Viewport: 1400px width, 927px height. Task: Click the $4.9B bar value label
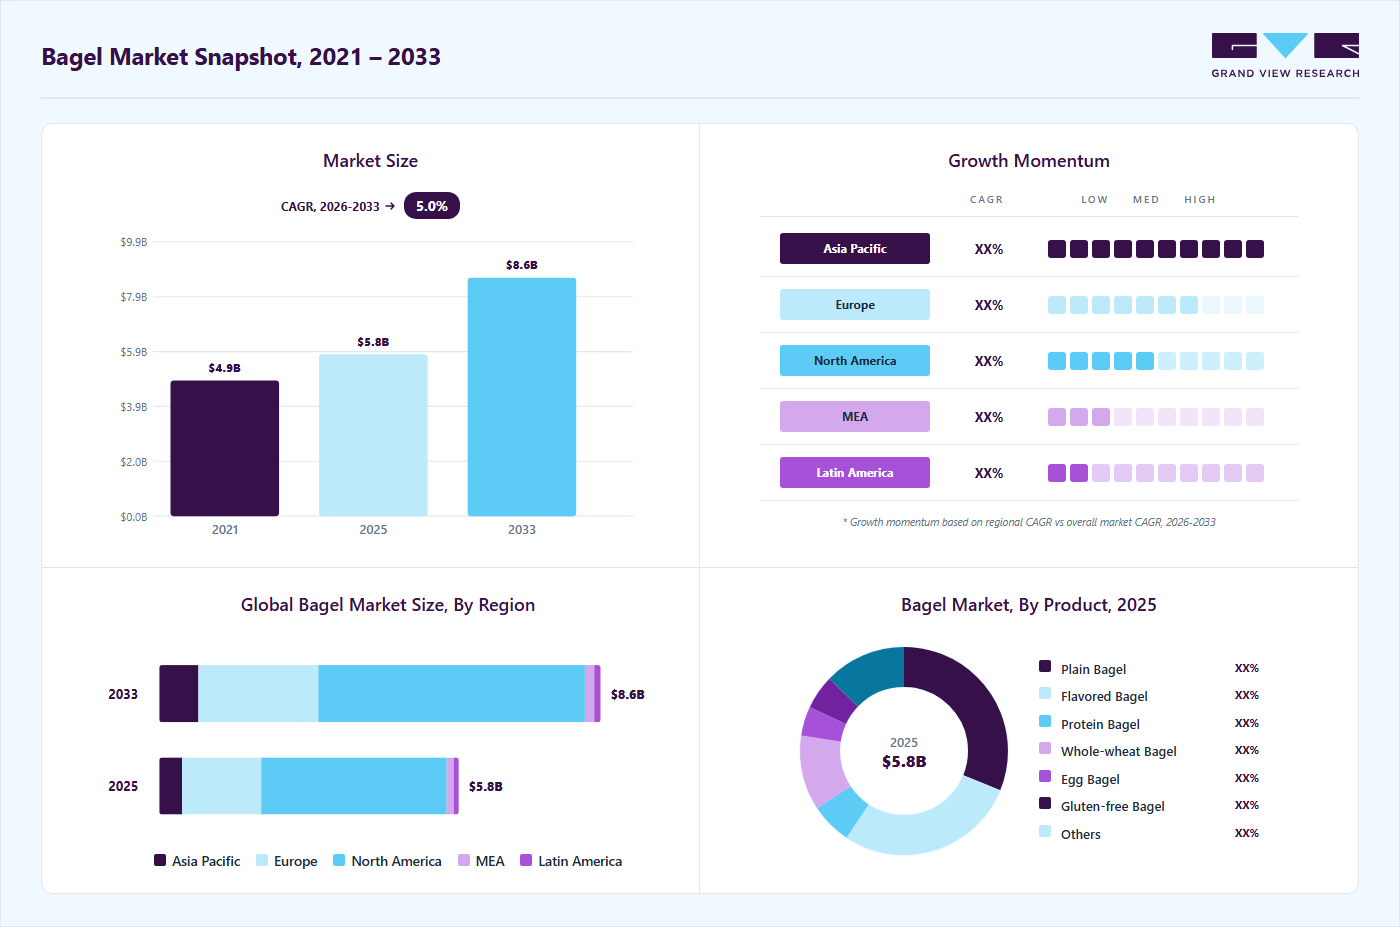pyautogui.click(x=225, y=368)
